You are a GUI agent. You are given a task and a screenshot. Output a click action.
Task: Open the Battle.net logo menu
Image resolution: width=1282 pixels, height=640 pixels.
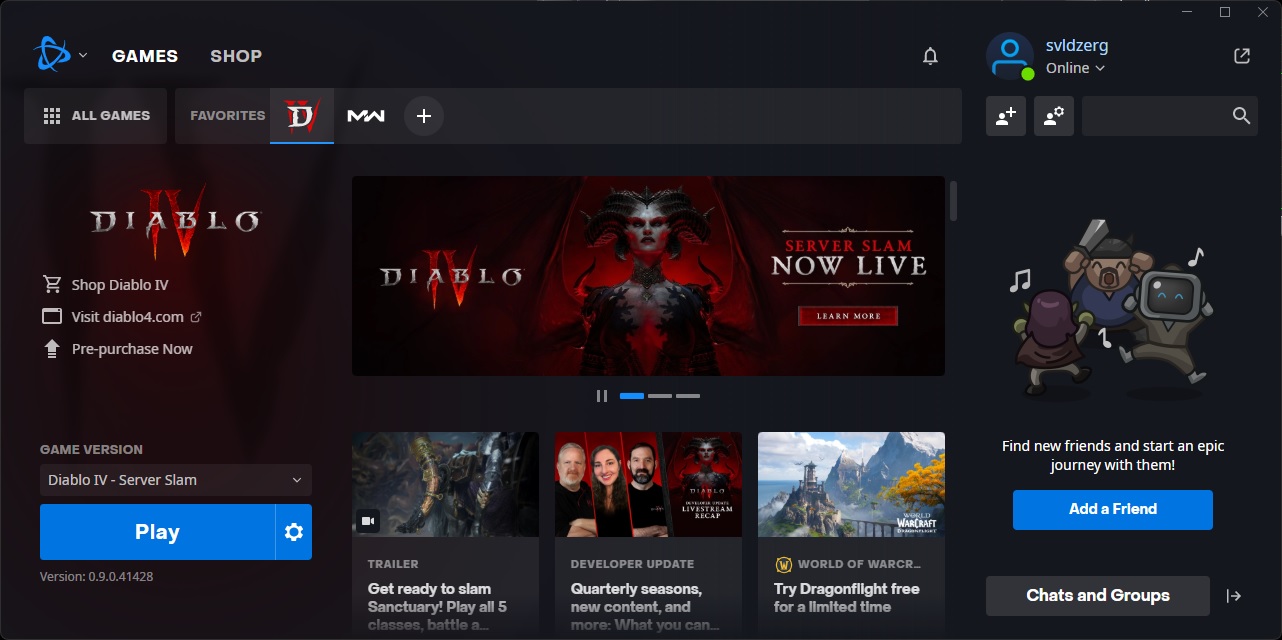click(50, 55)
